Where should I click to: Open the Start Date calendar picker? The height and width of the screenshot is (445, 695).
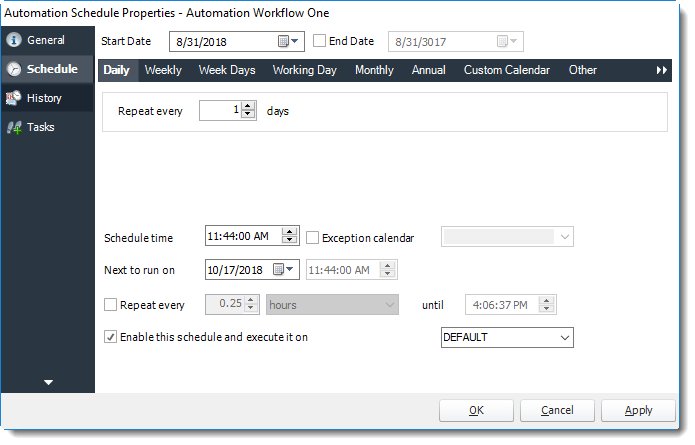click(x=288, y=42)
